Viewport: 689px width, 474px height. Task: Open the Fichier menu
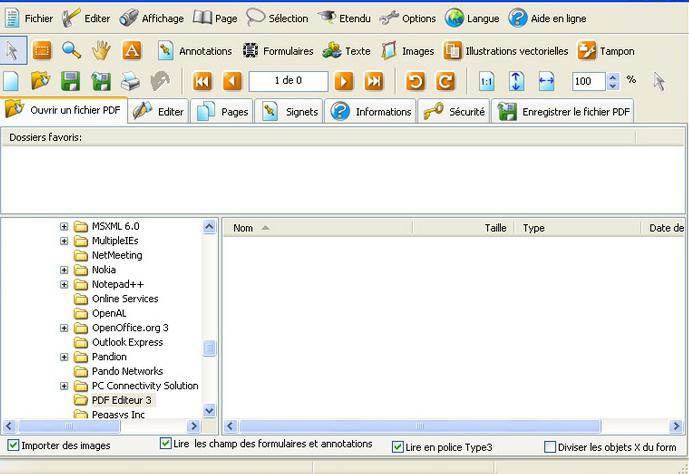click(28, 18)
